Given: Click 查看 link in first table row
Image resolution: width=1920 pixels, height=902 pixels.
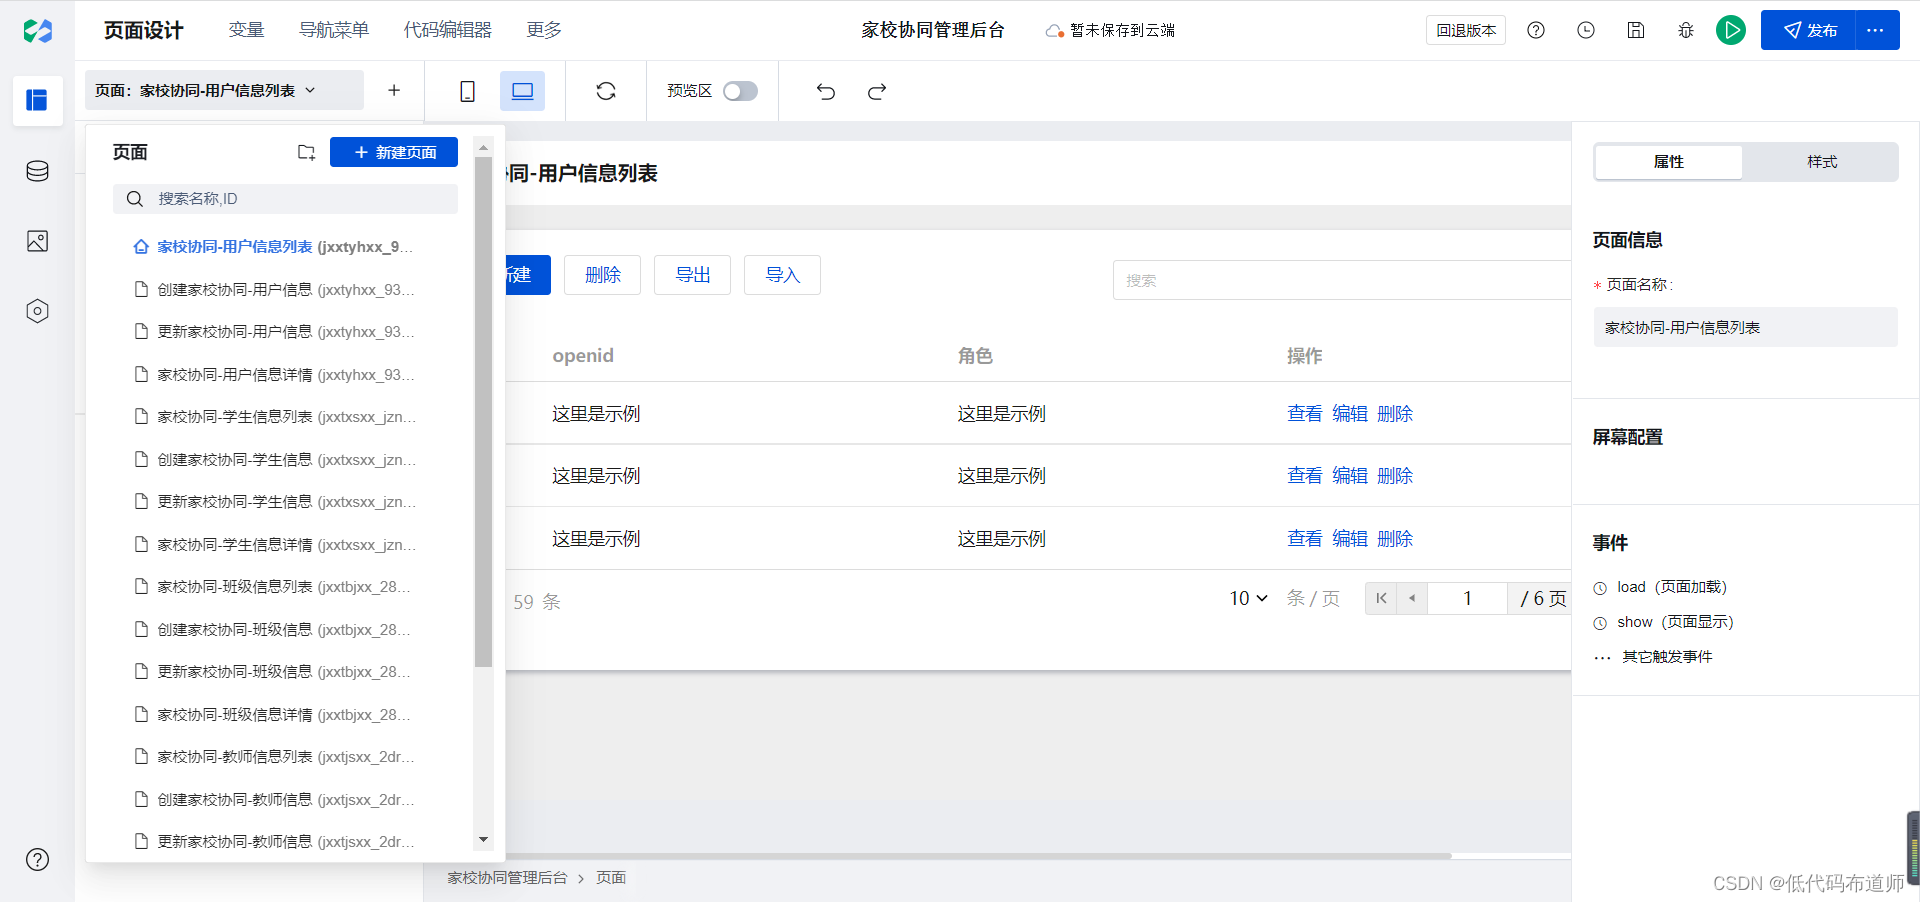Looking at the screenshot, I should 1304,414.
